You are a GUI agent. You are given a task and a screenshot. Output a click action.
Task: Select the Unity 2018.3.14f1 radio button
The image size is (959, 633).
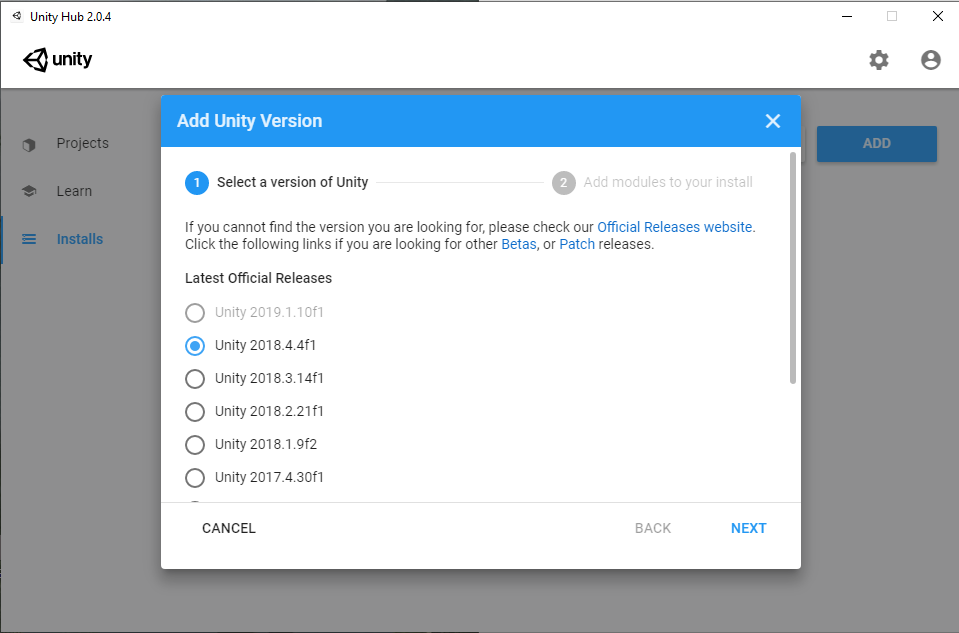point(195,378)
